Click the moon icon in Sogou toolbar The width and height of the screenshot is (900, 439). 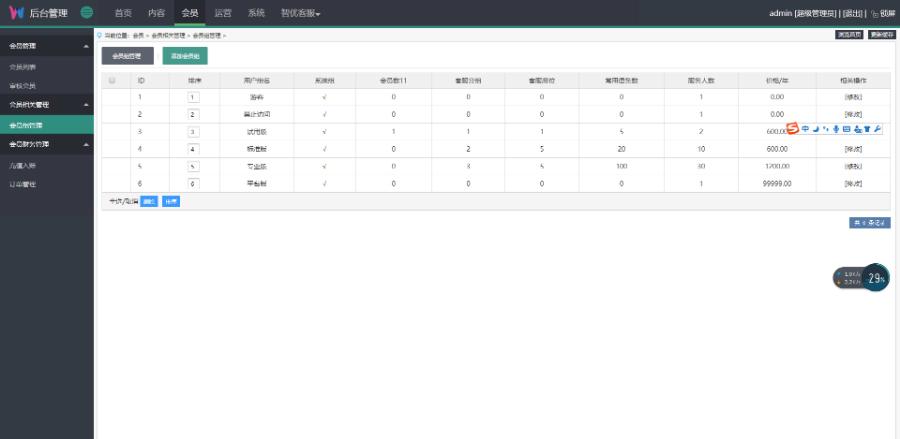(x=815, y=129)
